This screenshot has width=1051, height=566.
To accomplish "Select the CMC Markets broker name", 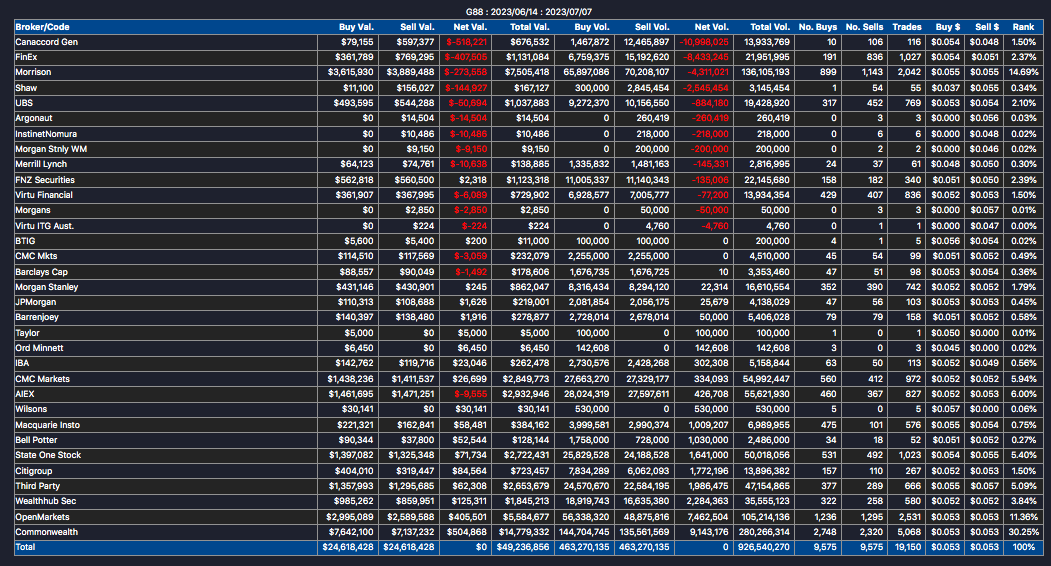I will point(42,379).
